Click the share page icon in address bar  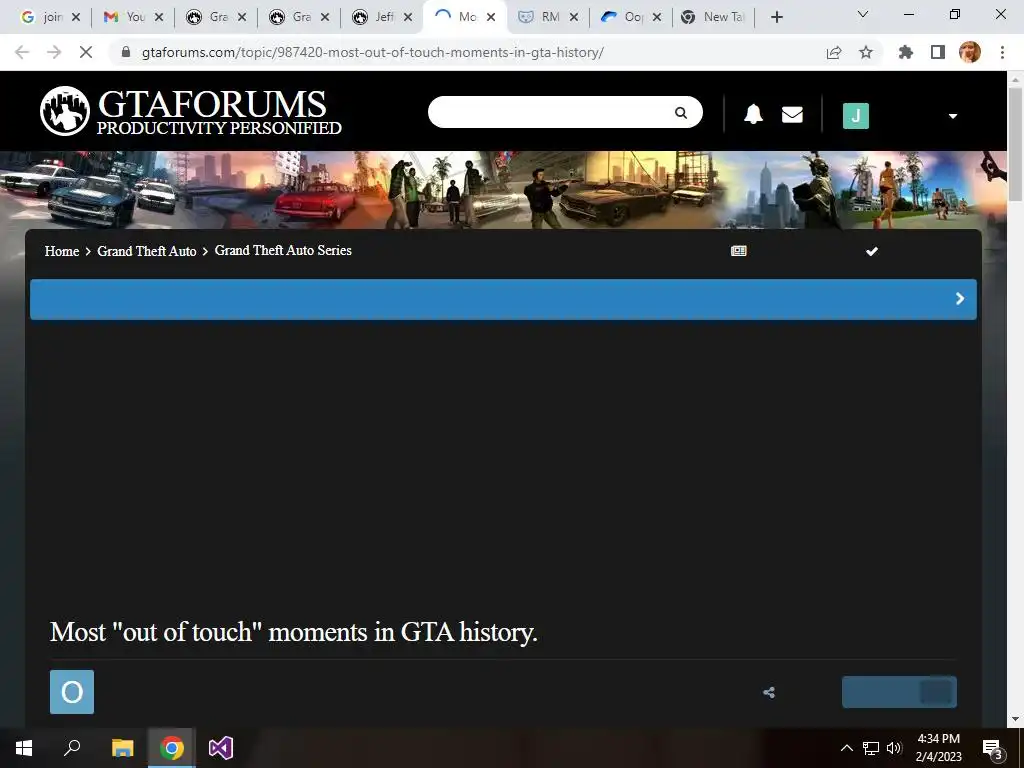833,52
